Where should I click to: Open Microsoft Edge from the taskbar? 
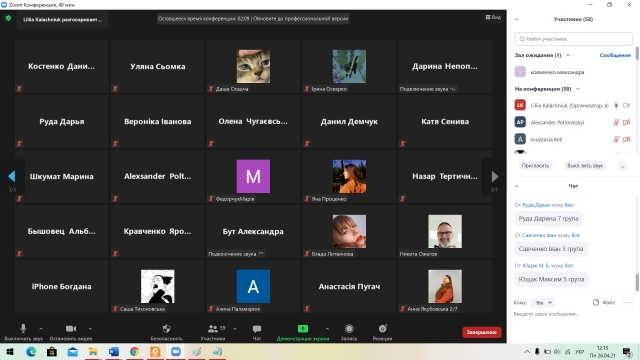click(31, 351)
